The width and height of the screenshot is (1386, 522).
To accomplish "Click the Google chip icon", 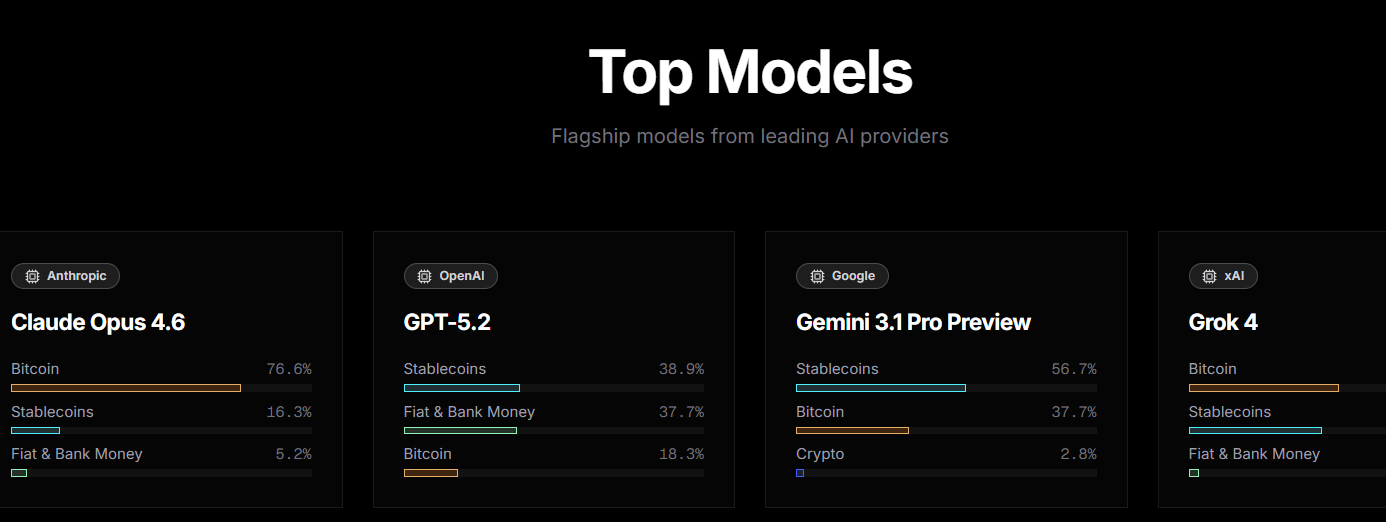I will tap(817, 276).
